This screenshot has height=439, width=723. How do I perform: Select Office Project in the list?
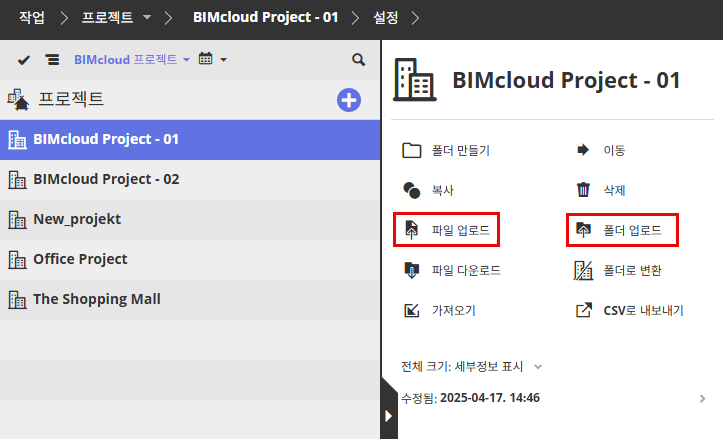[x=190, y=260]
